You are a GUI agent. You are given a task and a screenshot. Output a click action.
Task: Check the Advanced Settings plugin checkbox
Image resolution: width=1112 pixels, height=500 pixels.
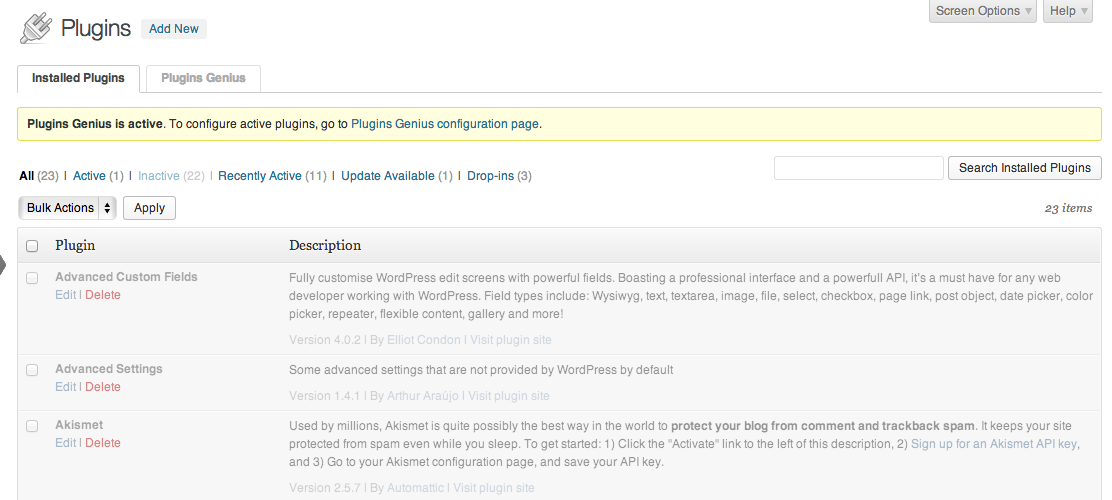(x=32, y=370)
